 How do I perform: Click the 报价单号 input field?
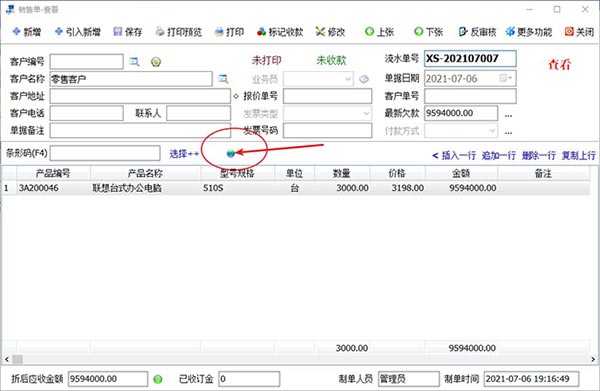coord(328,96)
